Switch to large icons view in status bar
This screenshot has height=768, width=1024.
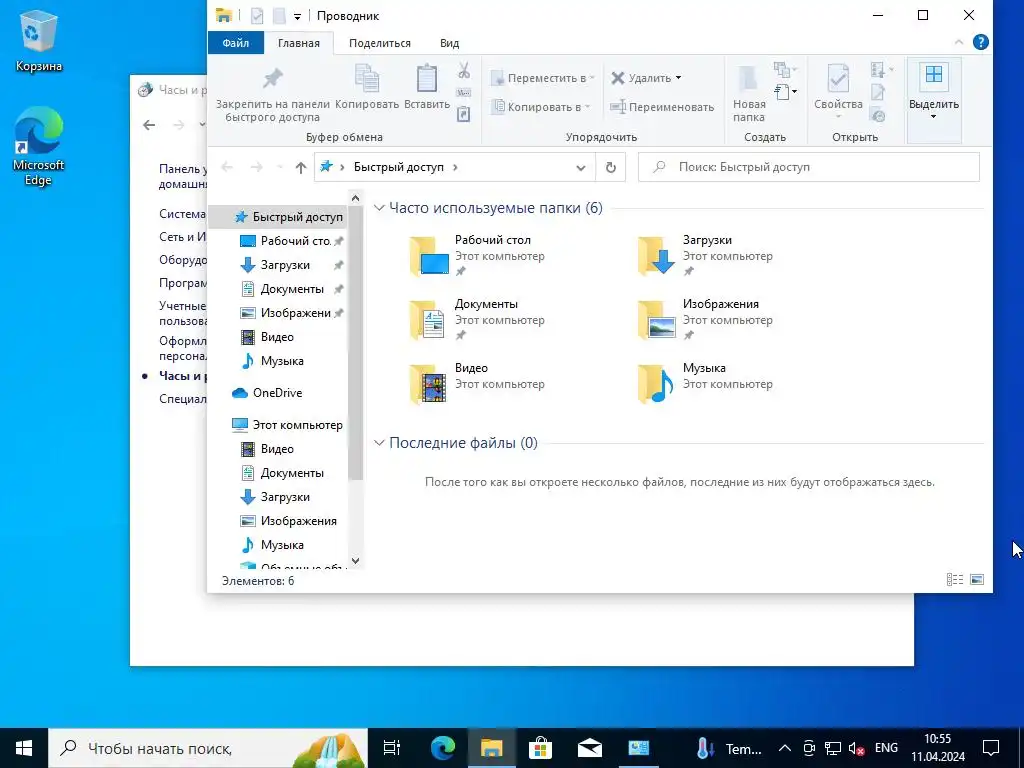point(977,579)
